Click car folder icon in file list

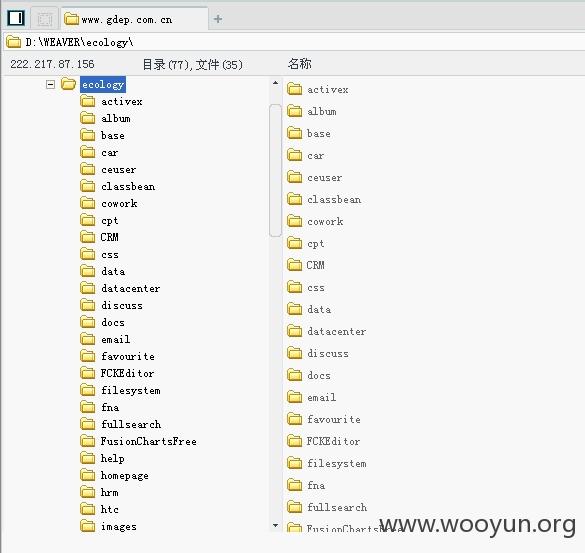[295, 155]
